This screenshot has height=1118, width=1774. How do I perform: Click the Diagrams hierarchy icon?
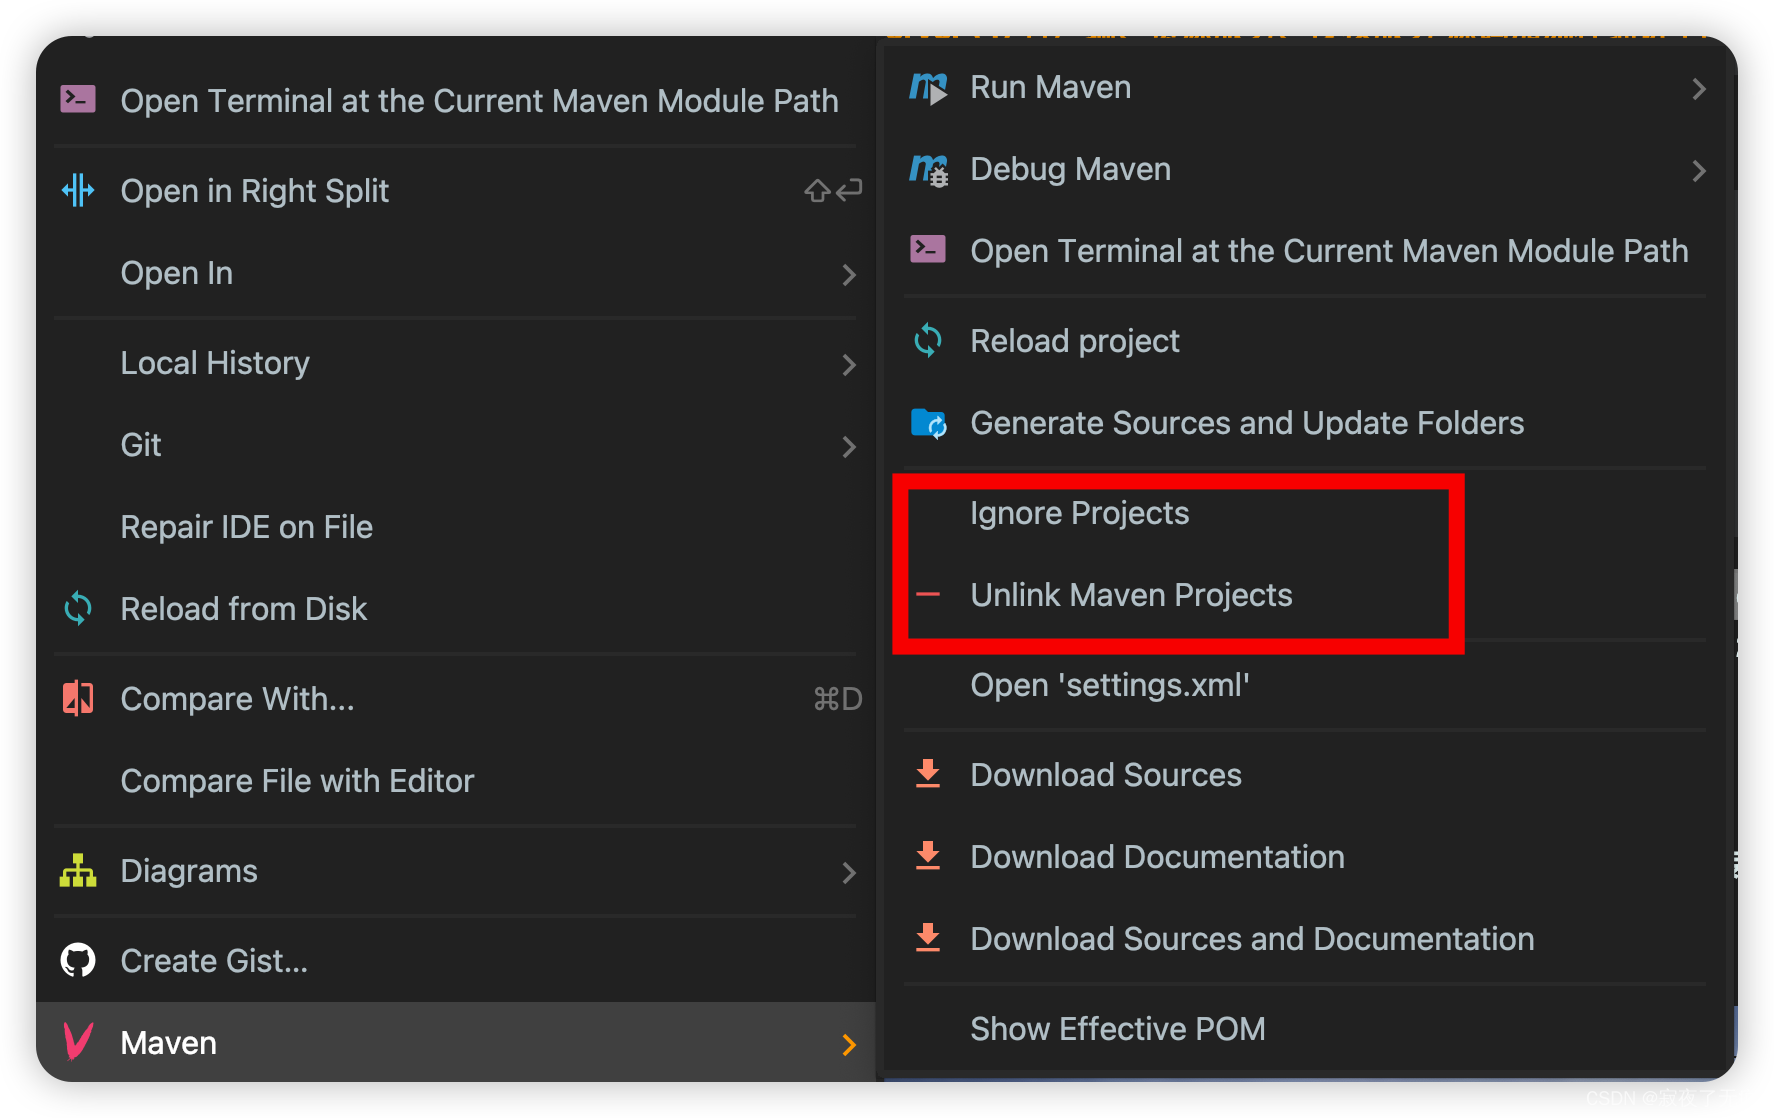[78, 871]
